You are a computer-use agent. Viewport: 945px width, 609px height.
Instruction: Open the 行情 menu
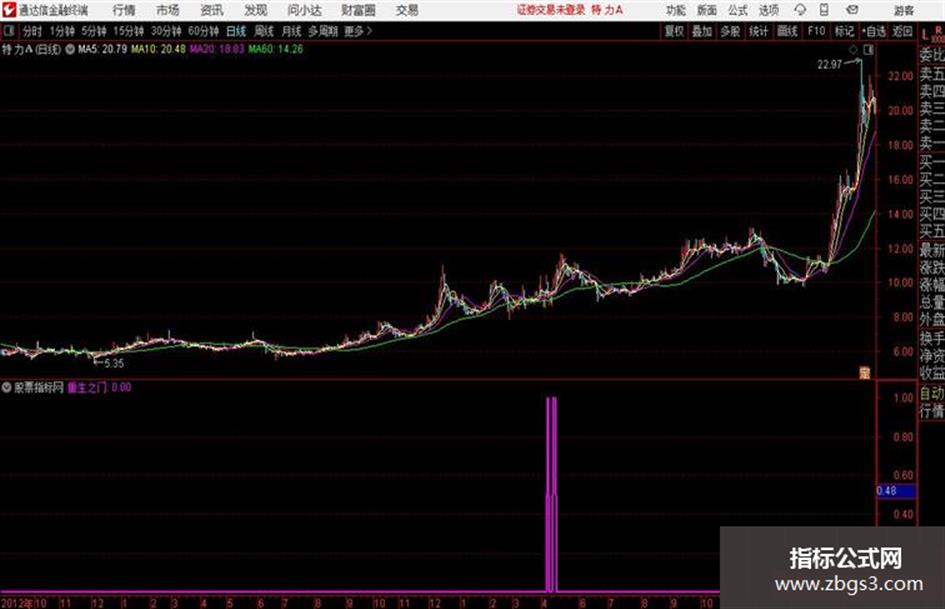pyautogui.click(x=124, y=10)
